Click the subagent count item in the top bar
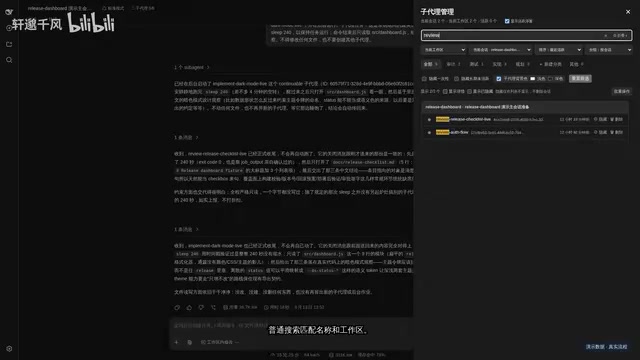The height and width of the screenshot is (360, 640). pyautogui.click(x=143, y=8)
